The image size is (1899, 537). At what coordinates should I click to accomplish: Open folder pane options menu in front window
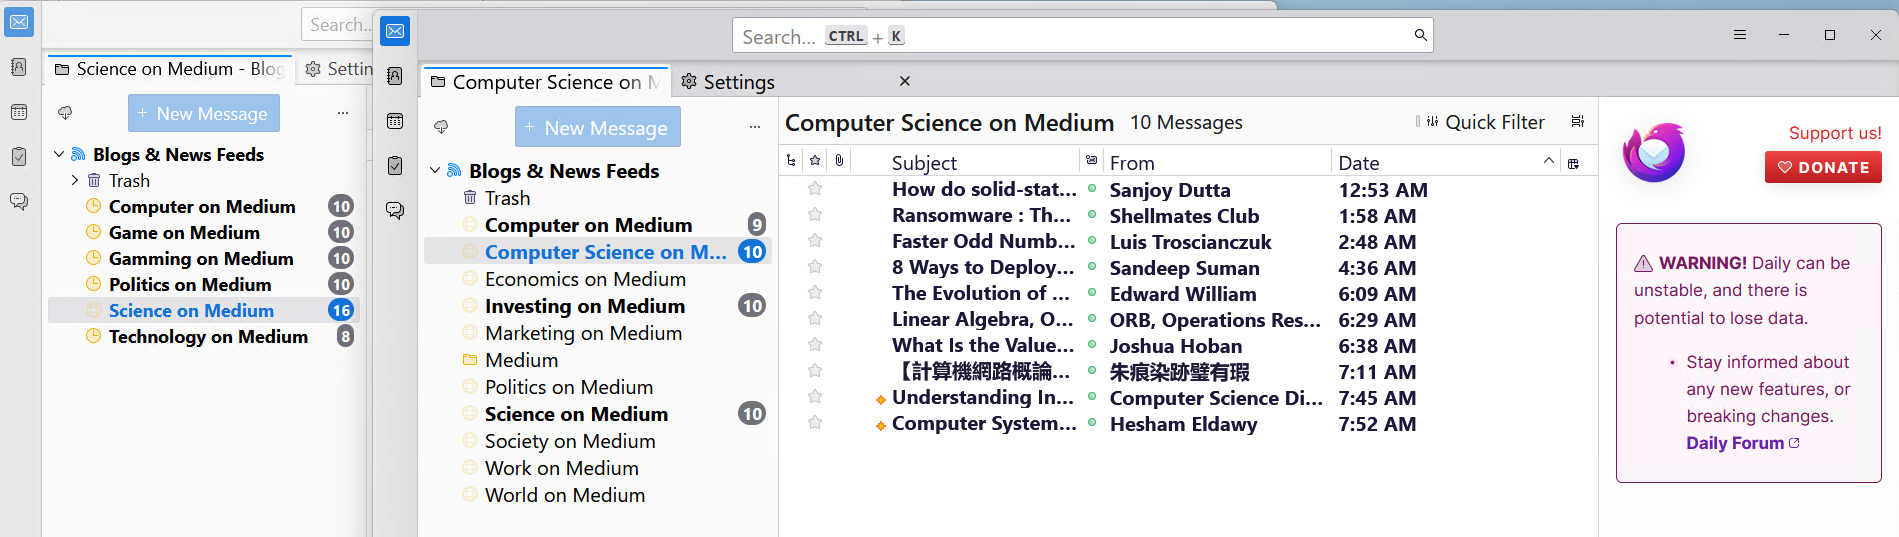(754, 127)
